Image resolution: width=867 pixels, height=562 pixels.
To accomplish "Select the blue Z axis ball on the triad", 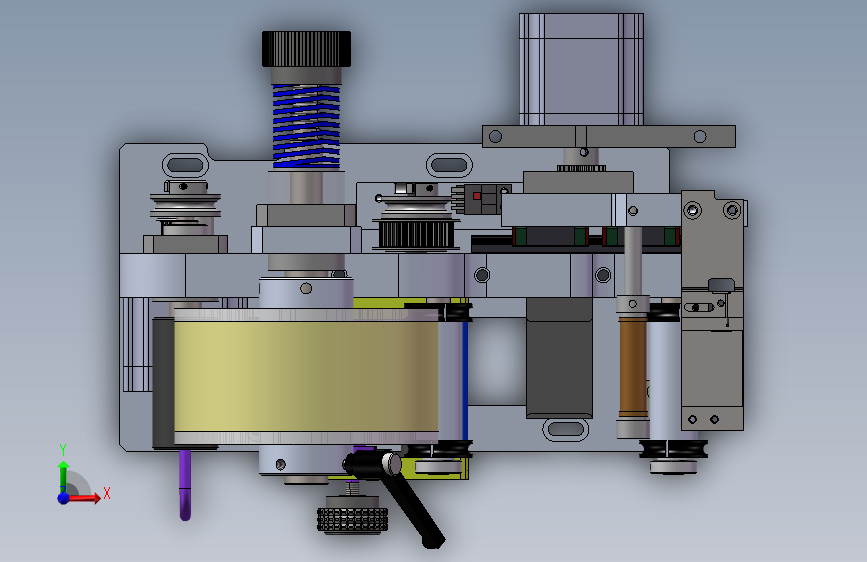I will click(64, 498).
